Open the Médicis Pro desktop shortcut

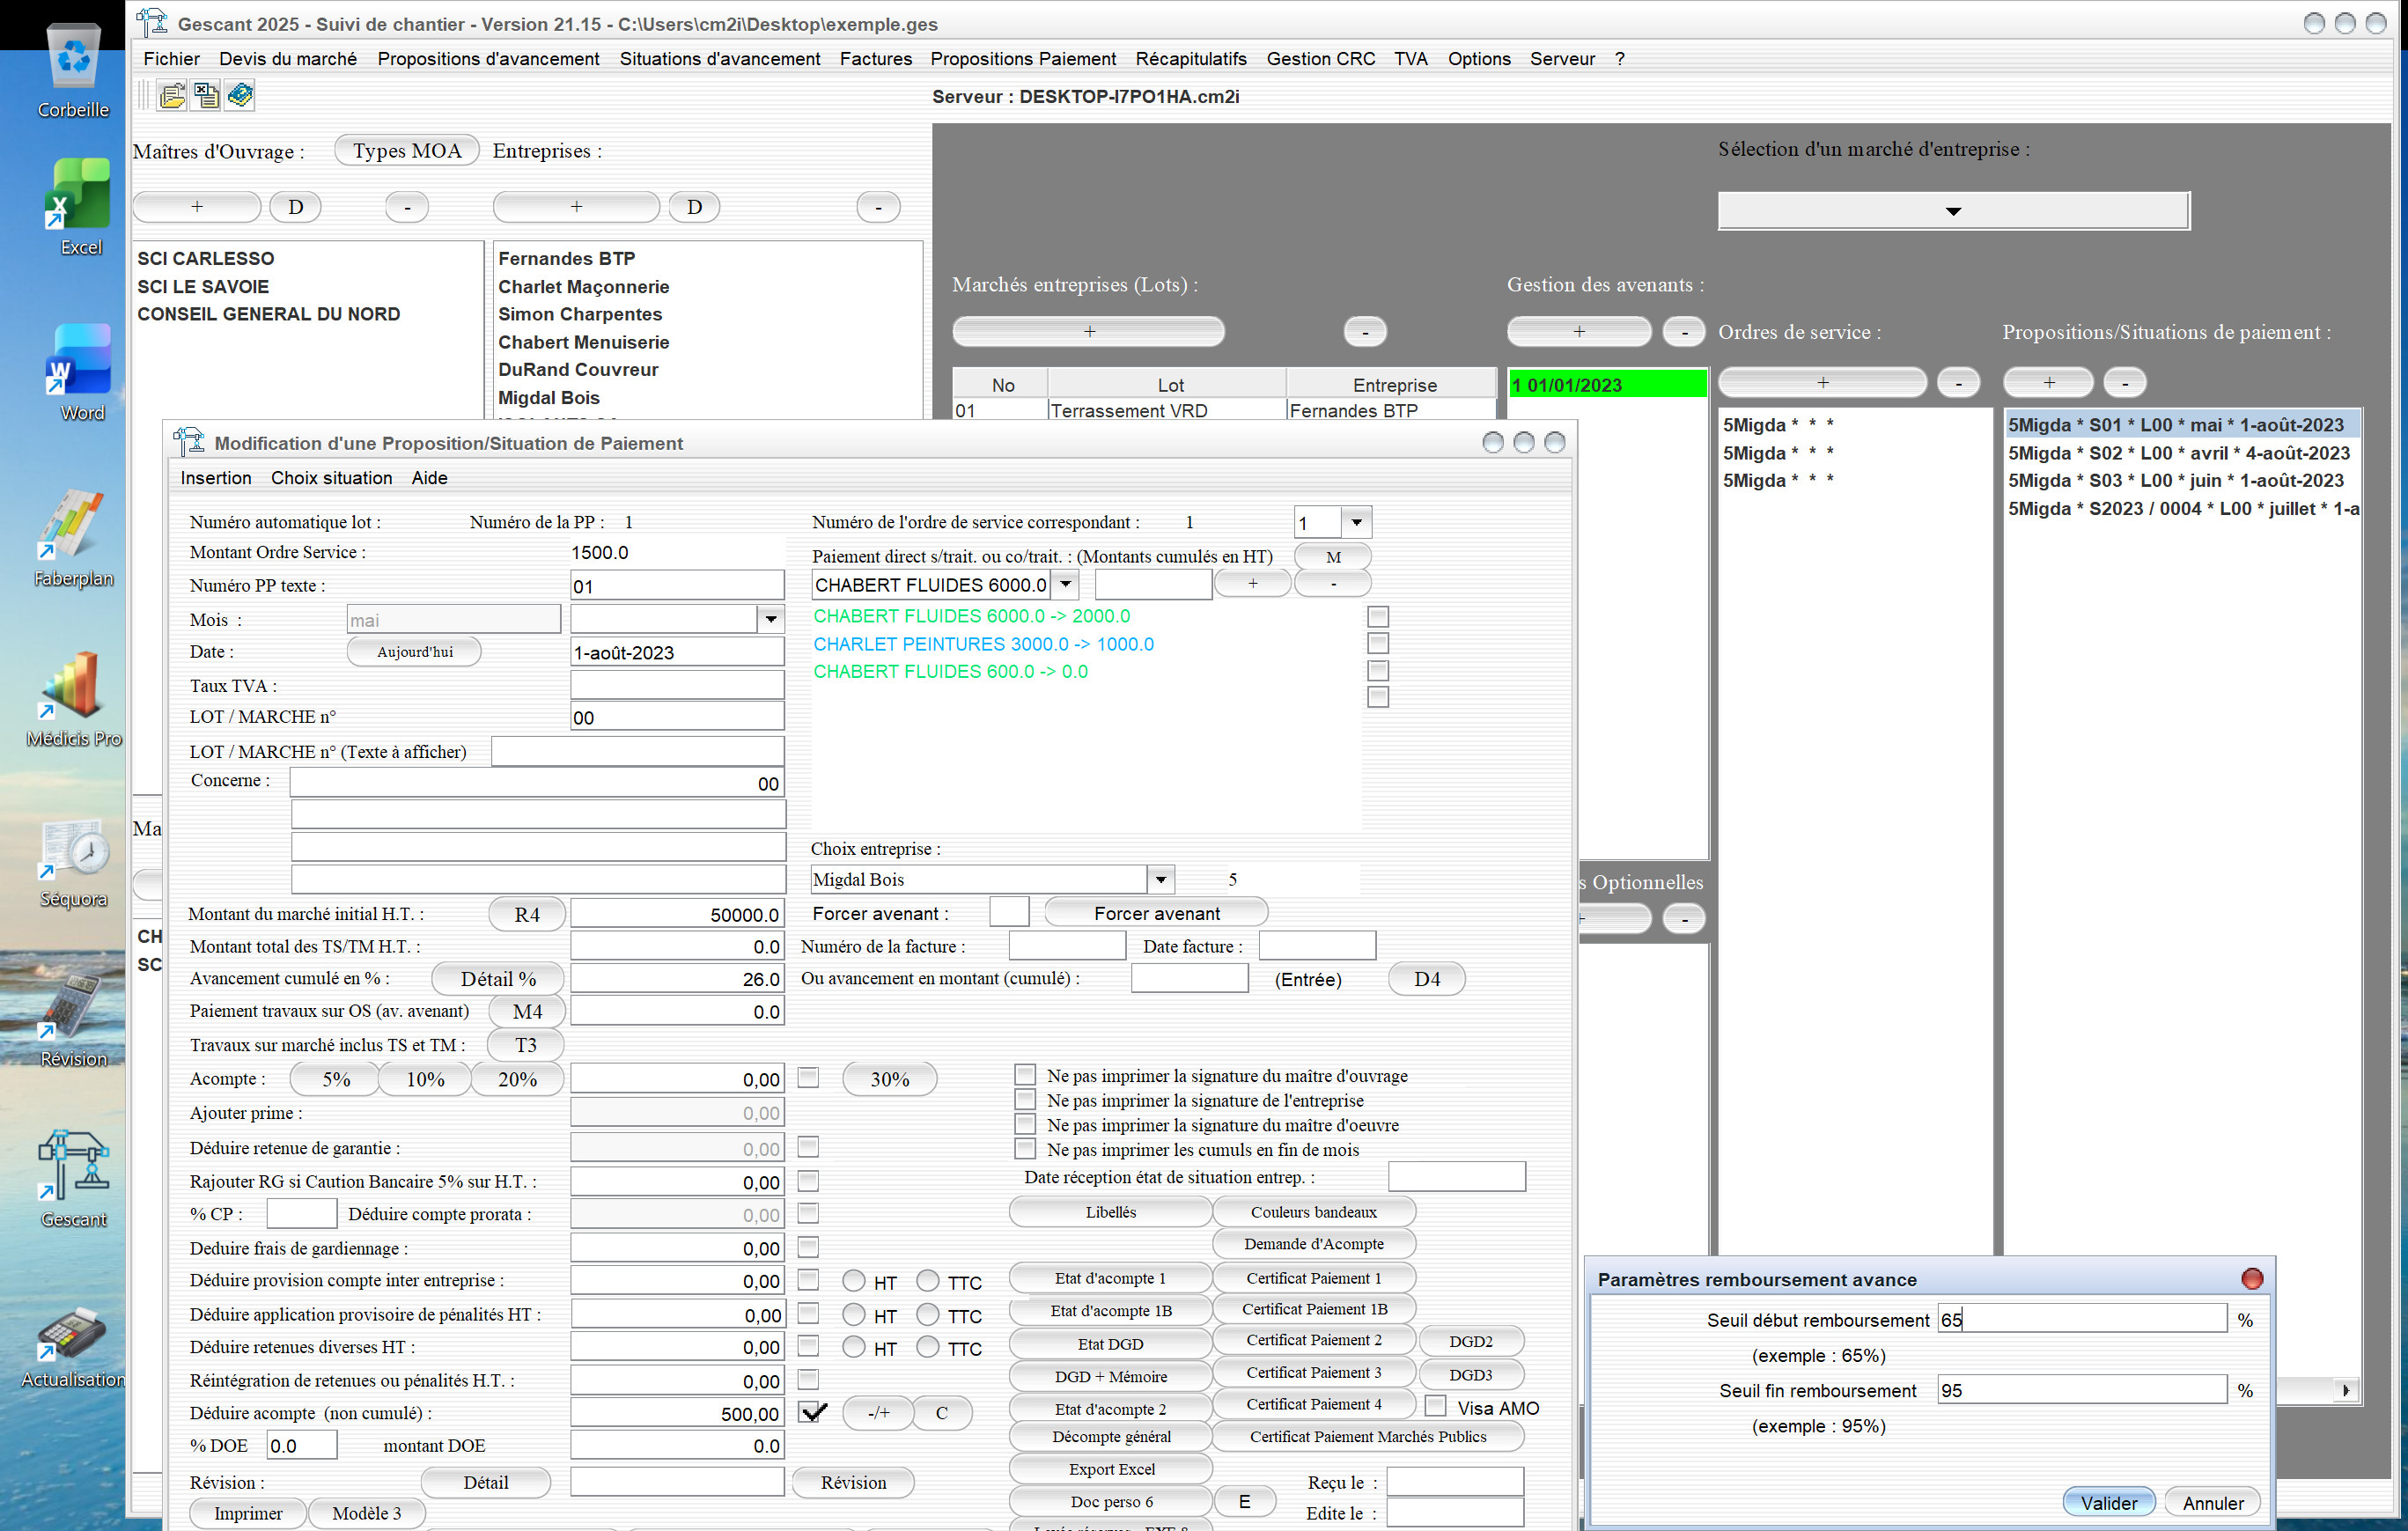tap(73, 698)
